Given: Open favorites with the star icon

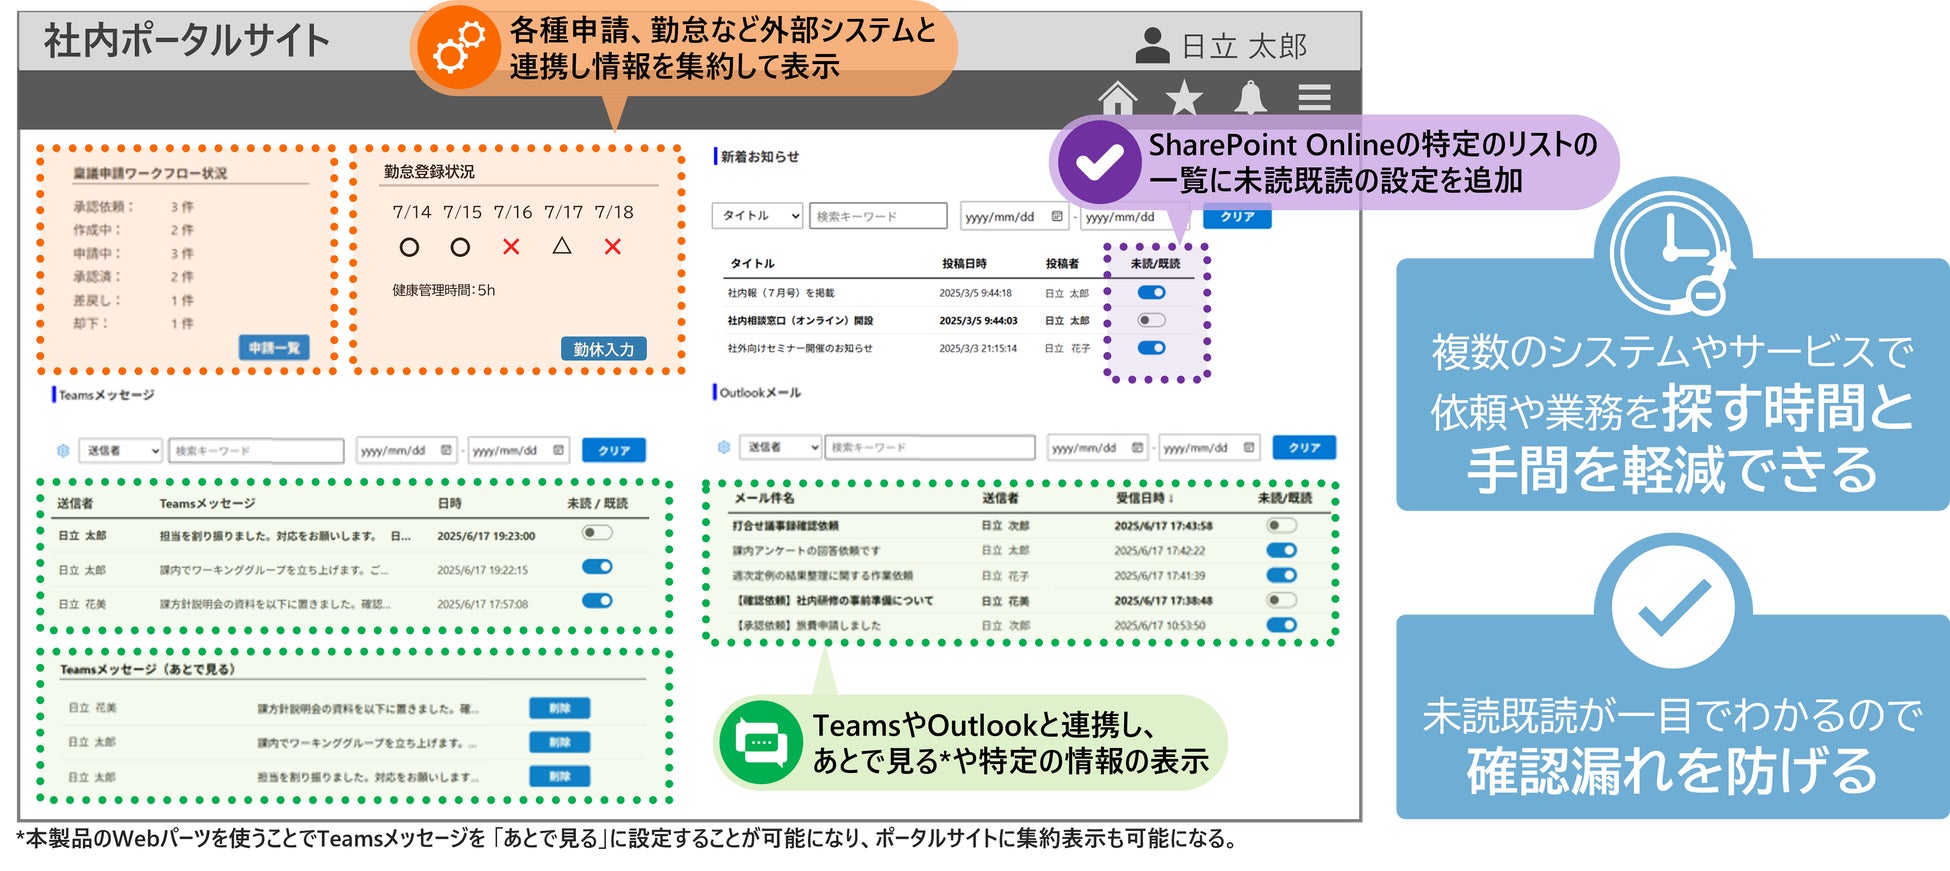Looking at the screenshot, I should (x=1184, y=98).
